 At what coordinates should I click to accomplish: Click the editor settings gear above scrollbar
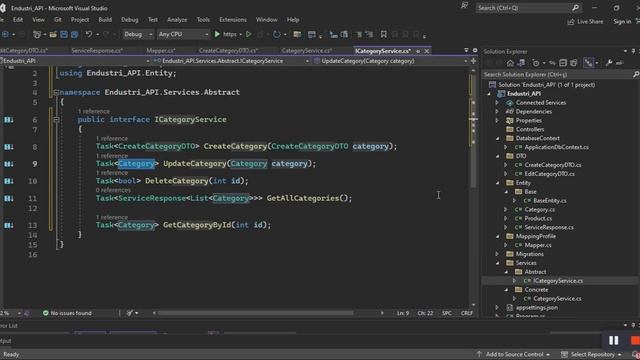point(475,51)
